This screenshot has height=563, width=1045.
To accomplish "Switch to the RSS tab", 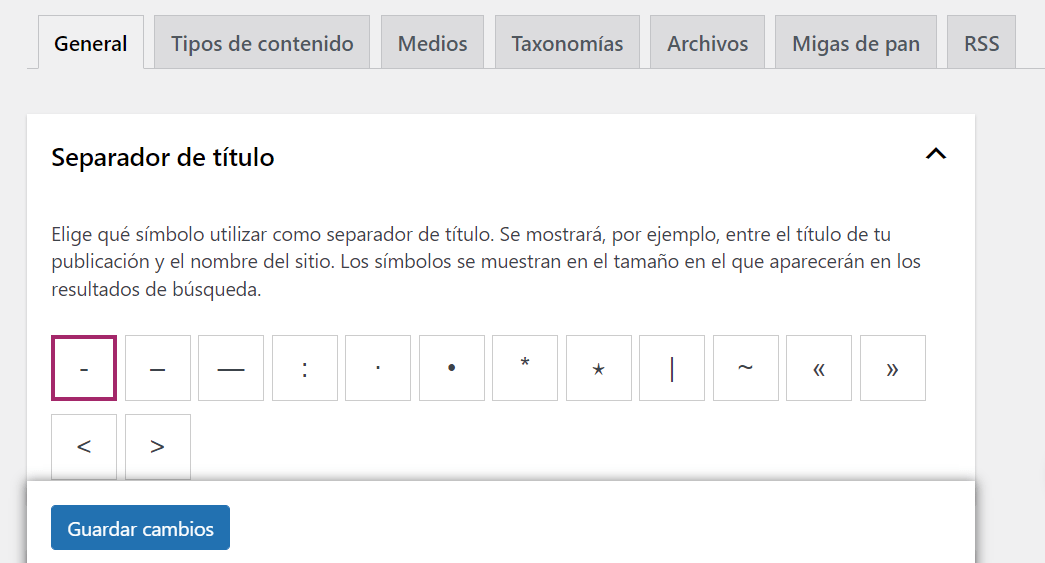I will pyautogui.click(x=981, y=43).
